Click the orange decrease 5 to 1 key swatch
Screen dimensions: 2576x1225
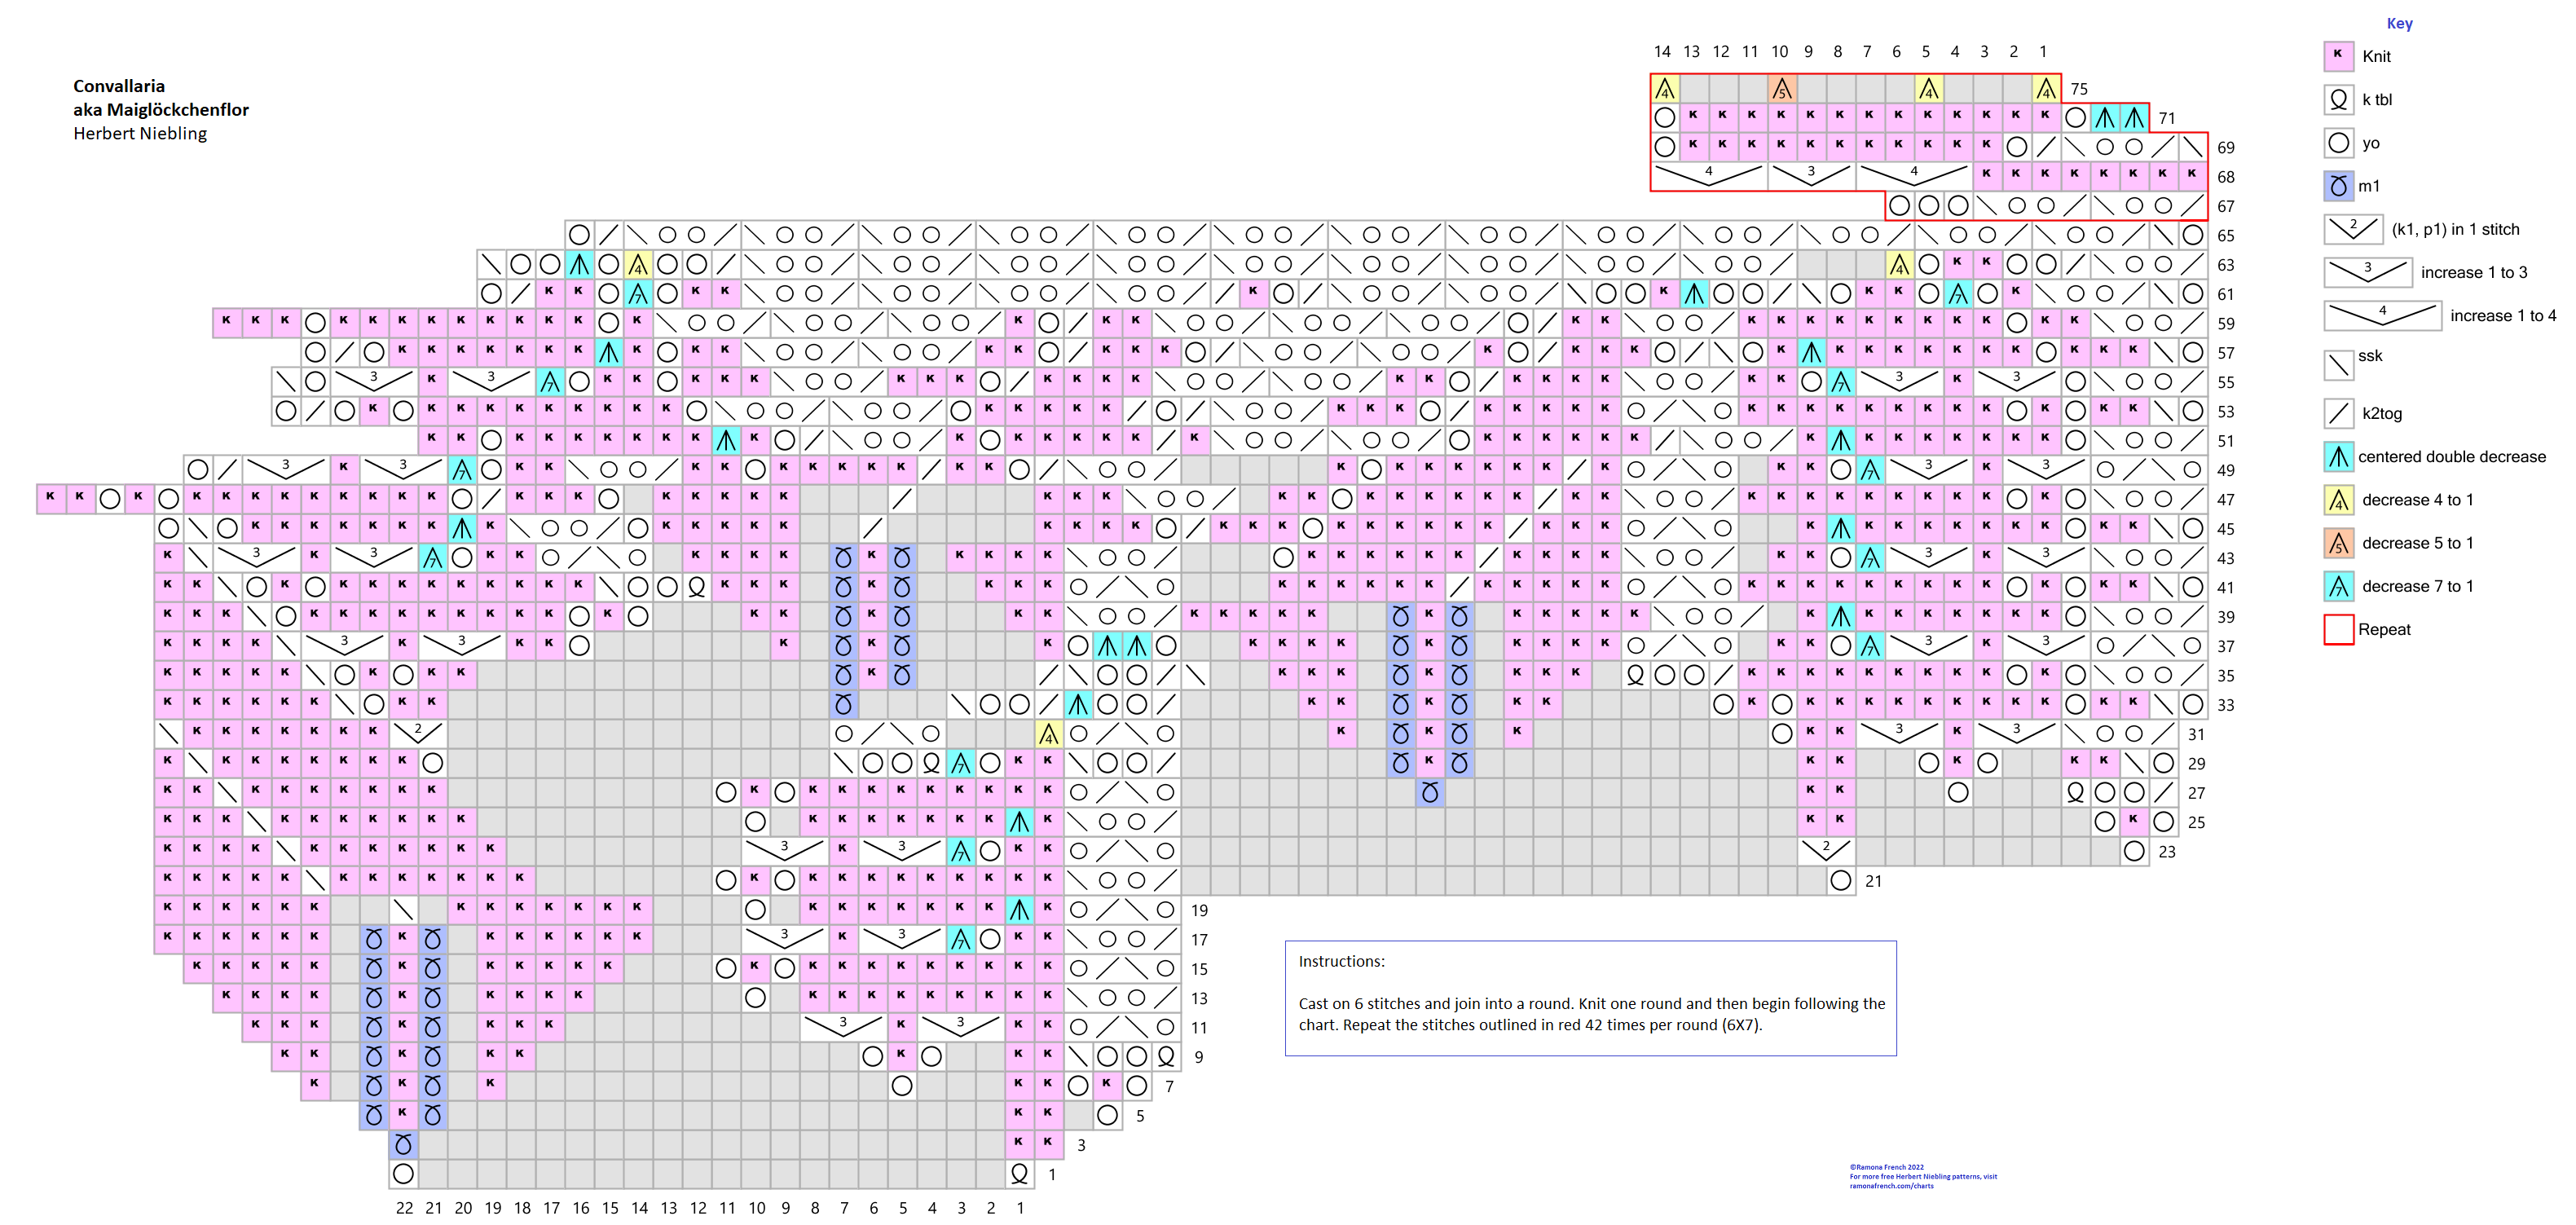[x=2338, y=543]
